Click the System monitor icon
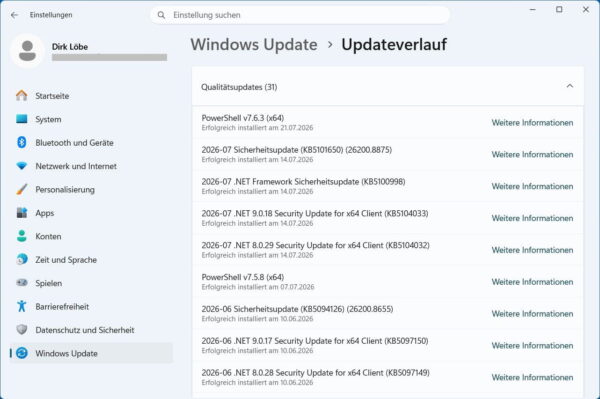The height and width of the screenshot is (399, 600). [22, 119]
